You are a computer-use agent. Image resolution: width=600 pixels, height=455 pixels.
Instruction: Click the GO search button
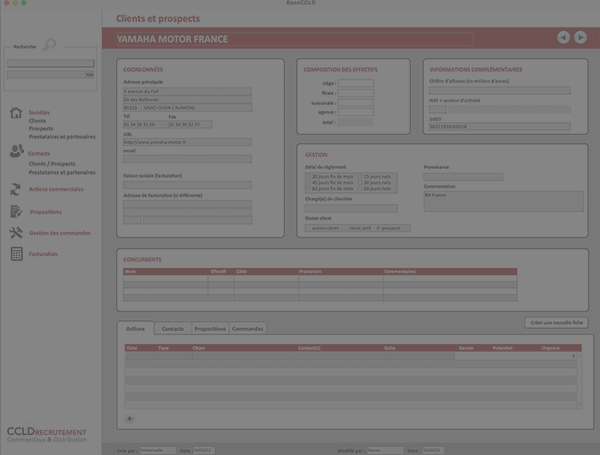90,75
